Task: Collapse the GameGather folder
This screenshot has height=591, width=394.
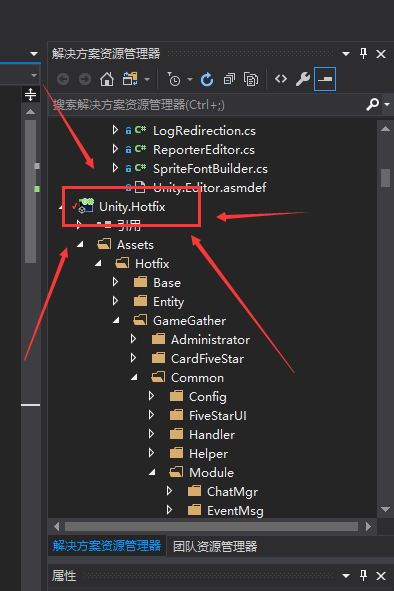Action: click(x=116, y=320)
